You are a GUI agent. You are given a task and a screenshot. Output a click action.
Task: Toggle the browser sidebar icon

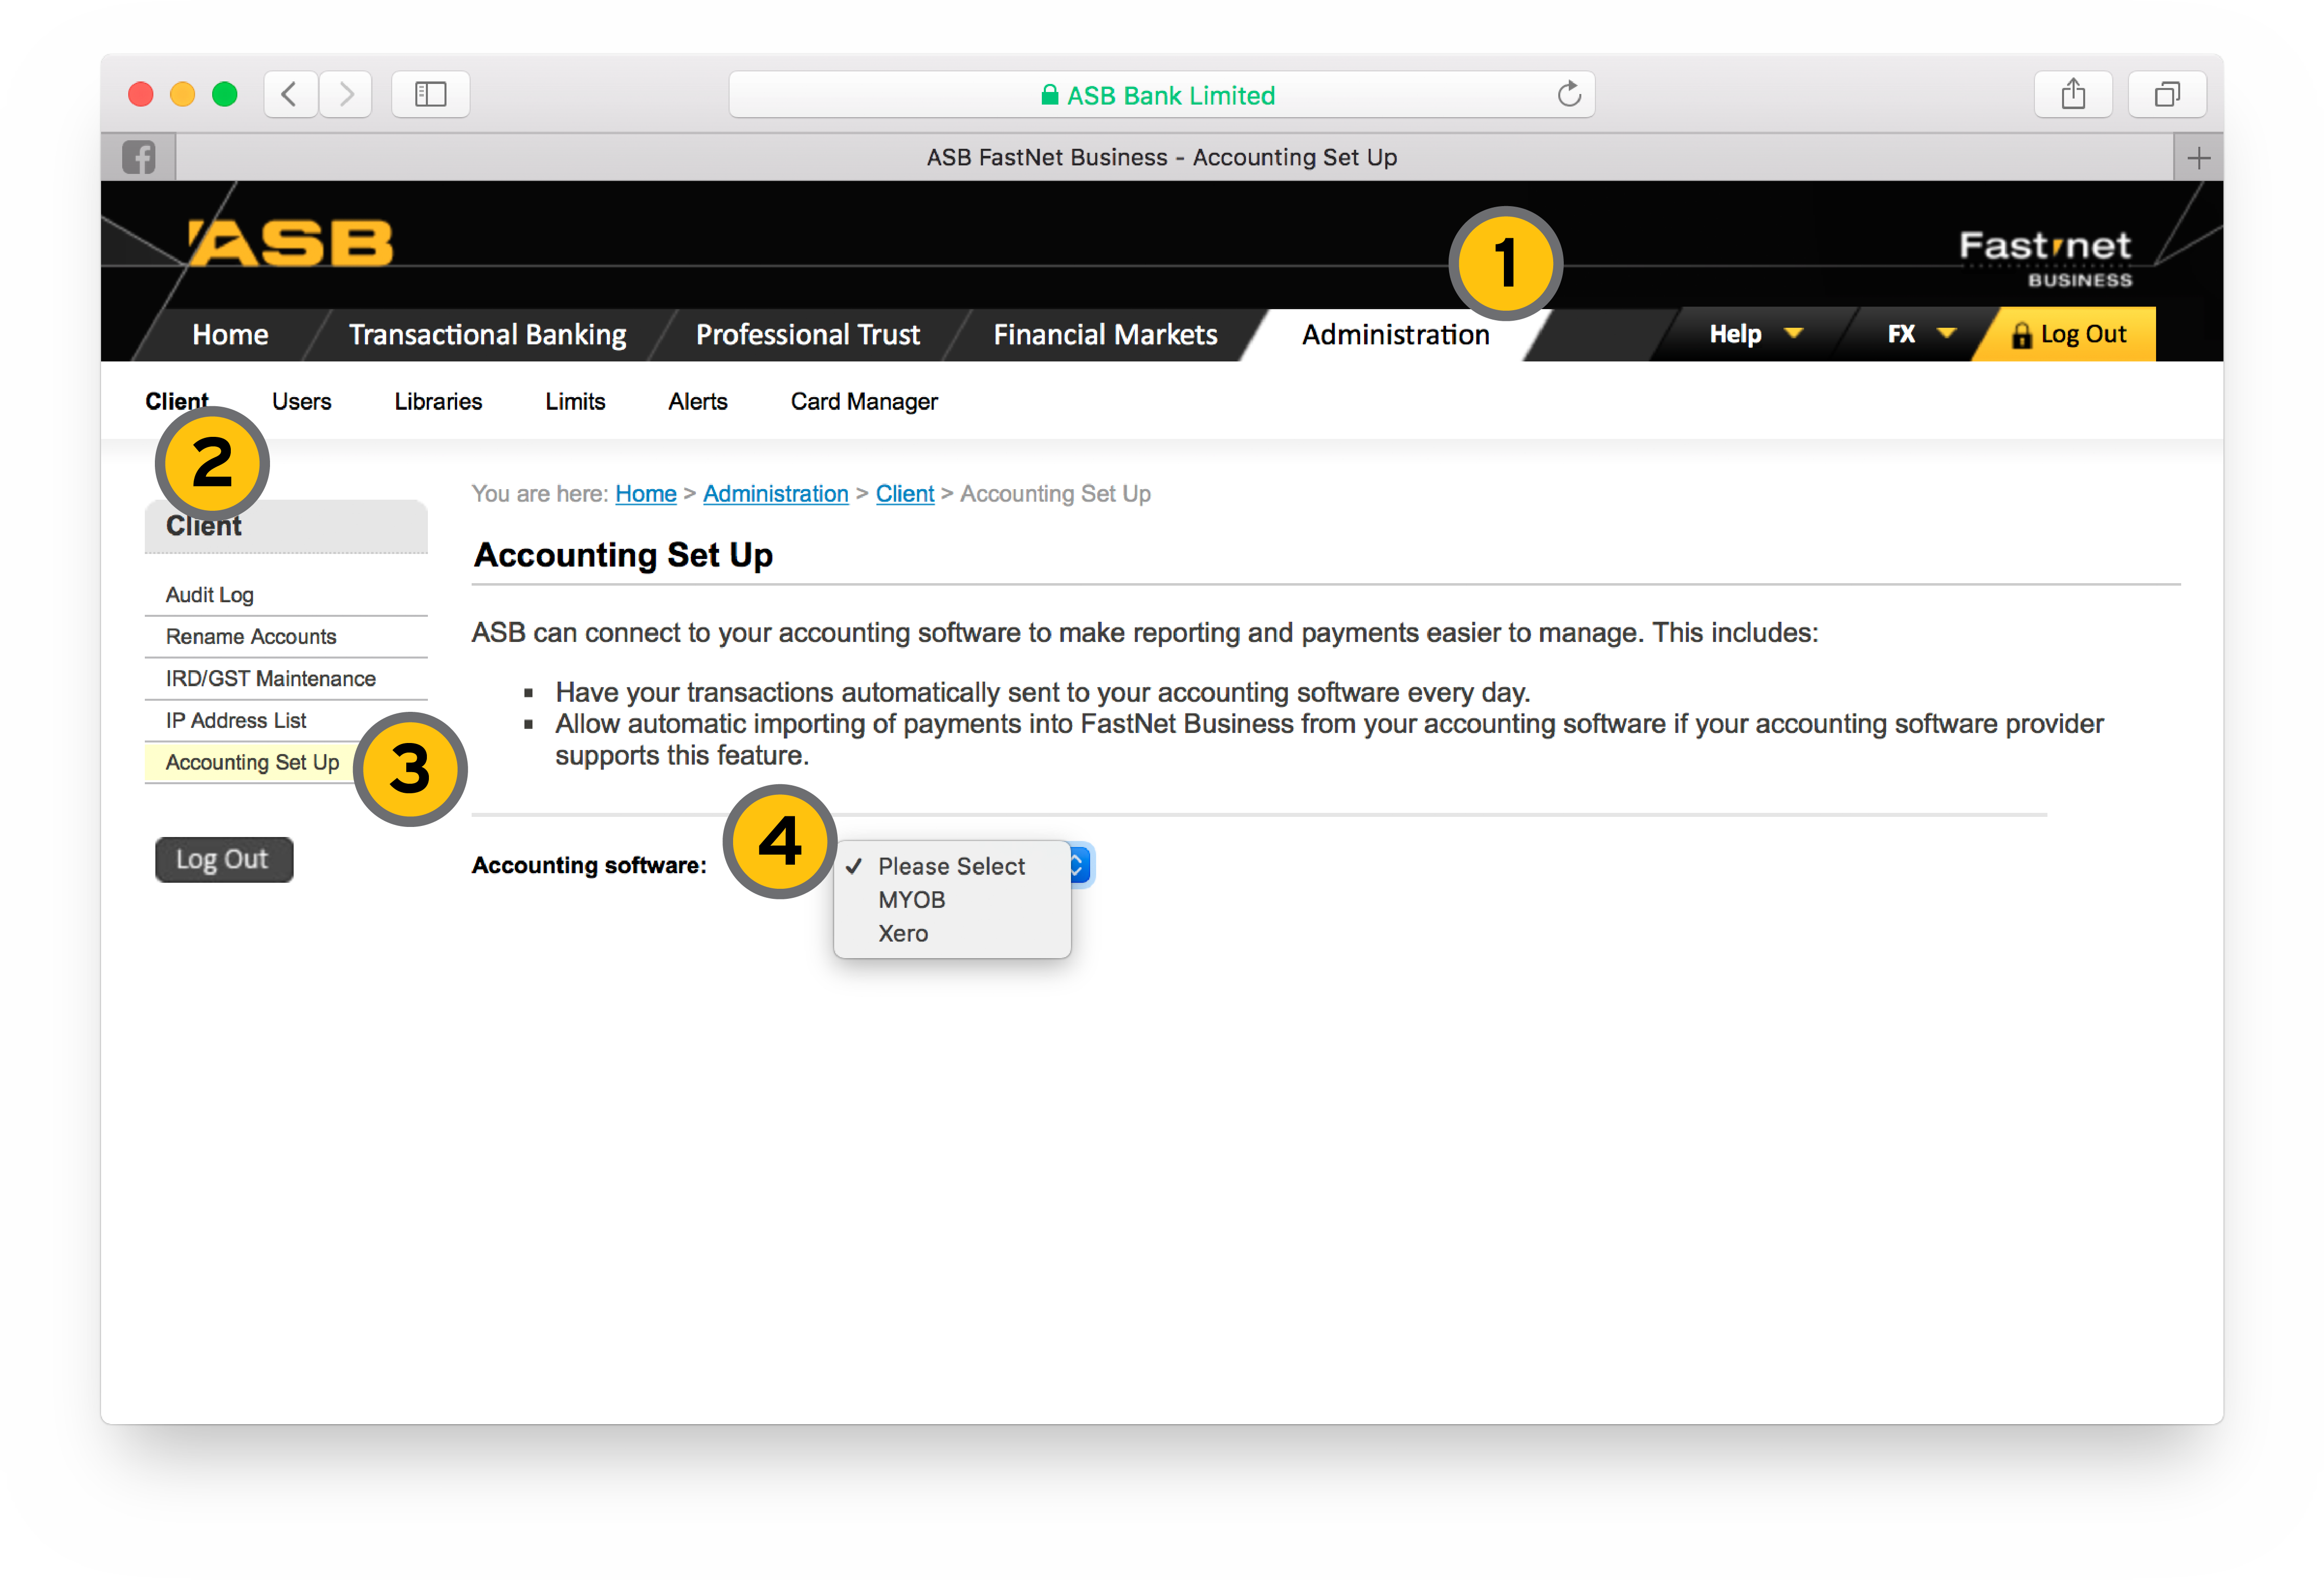430,95
